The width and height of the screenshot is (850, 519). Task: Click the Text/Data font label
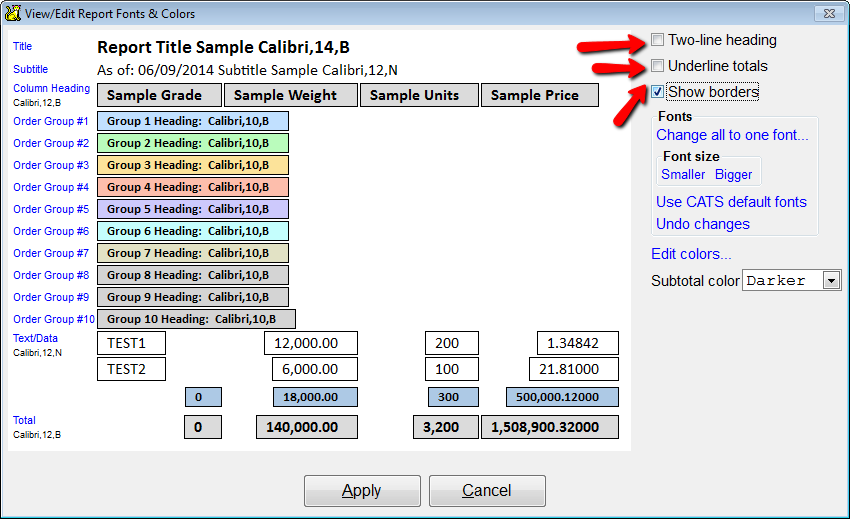[35, 338]
